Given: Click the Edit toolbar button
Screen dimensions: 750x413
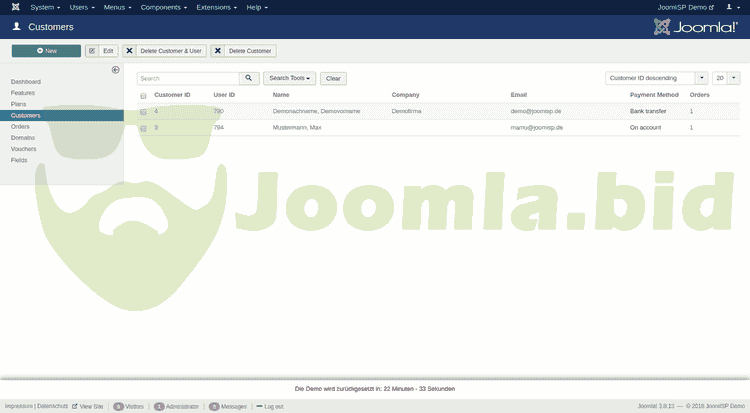Looking at the screenshot, I should pyautogui.click(x=102, y=50).
